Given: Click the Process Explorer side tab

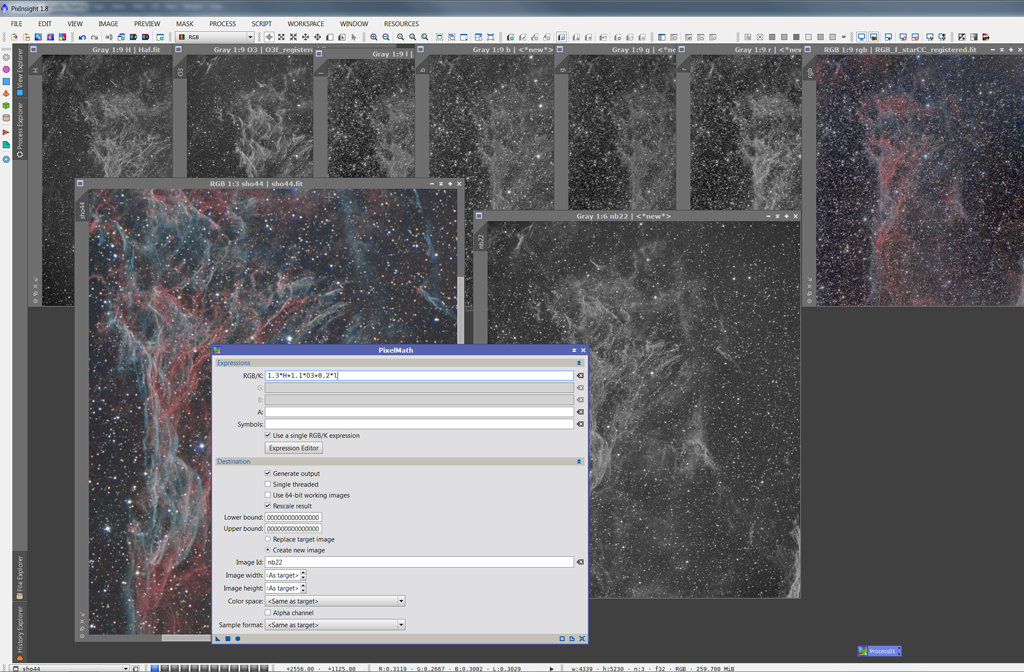Looking at the screenshot, I should pyautogui.click(x=20, y=130).
